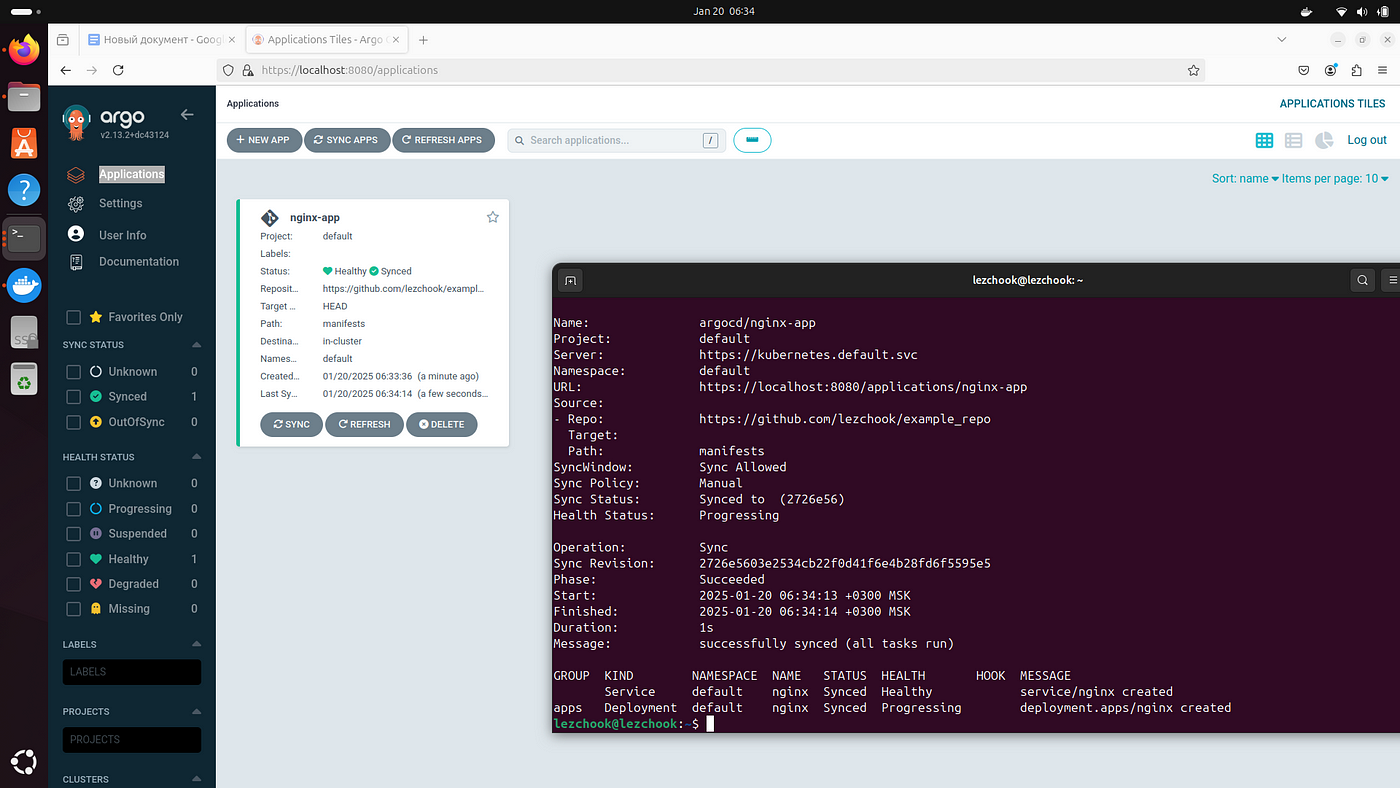Sync nginx-app with the SYNC button
The image size is (1400, 788).
click(290, 424)
